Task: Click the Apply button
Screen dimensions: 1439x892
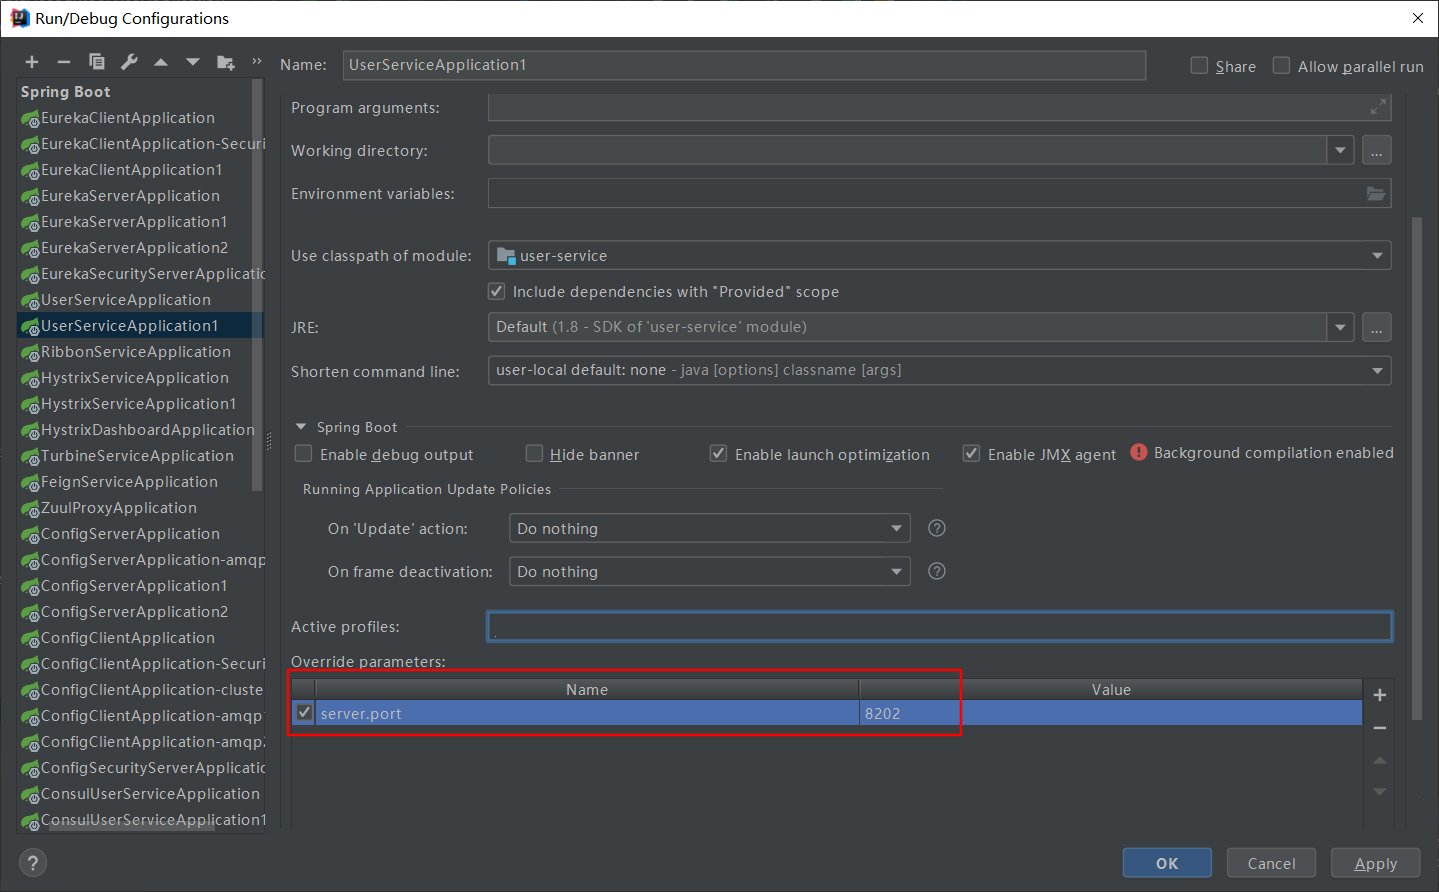Action: [1375, 863]
